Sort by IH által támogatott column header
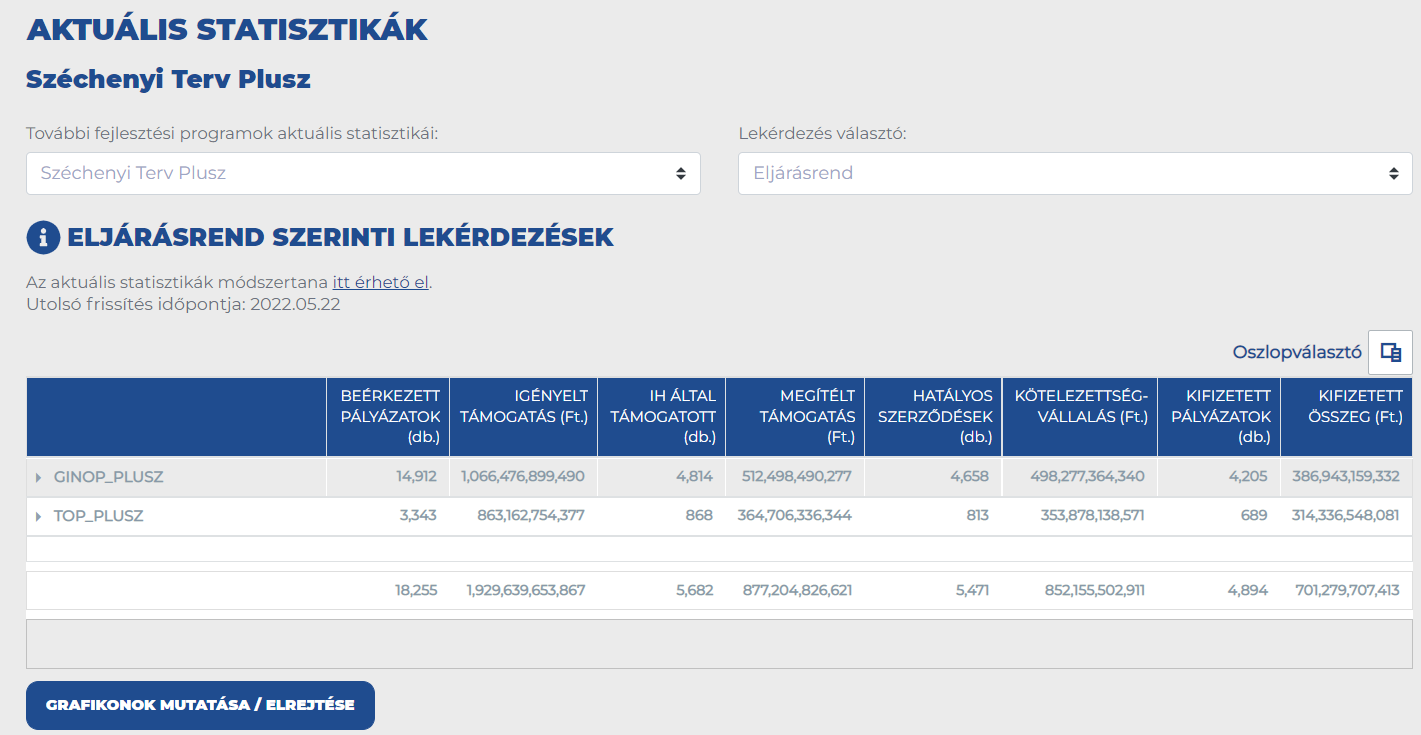The height and width of the screenshot is (735, 1421). pyautogui.click(x=662, y=417)
